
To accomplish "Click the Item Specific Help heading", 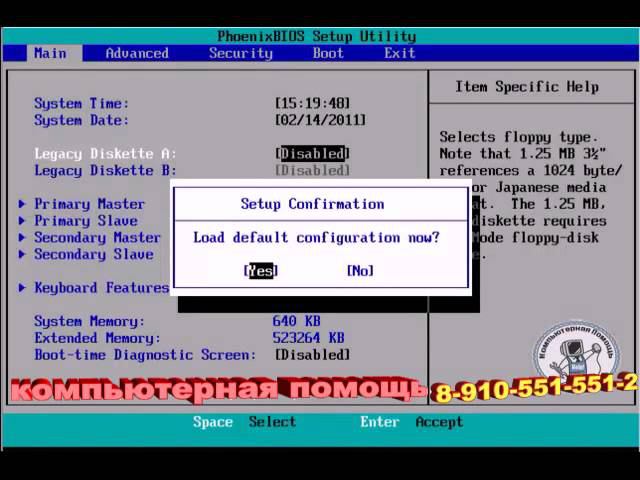I will coord(527,87).
